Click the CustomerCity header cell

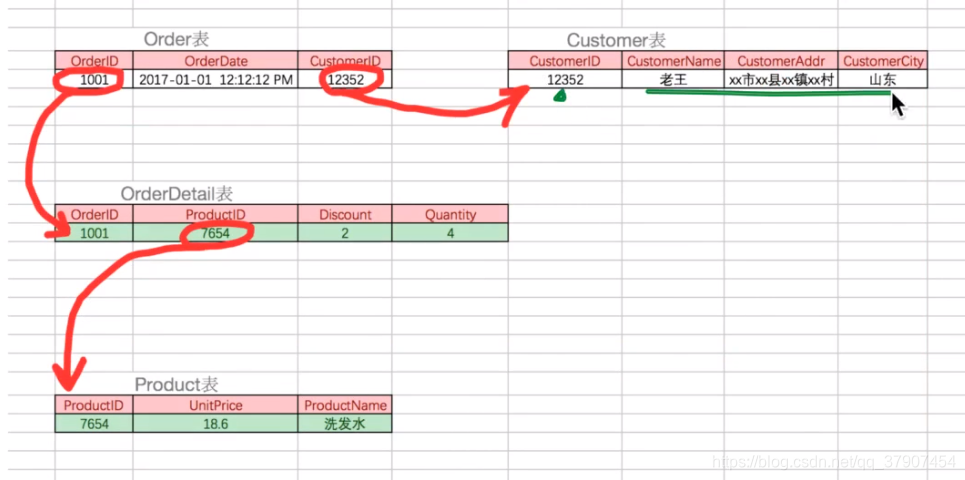tap(883, 61)
